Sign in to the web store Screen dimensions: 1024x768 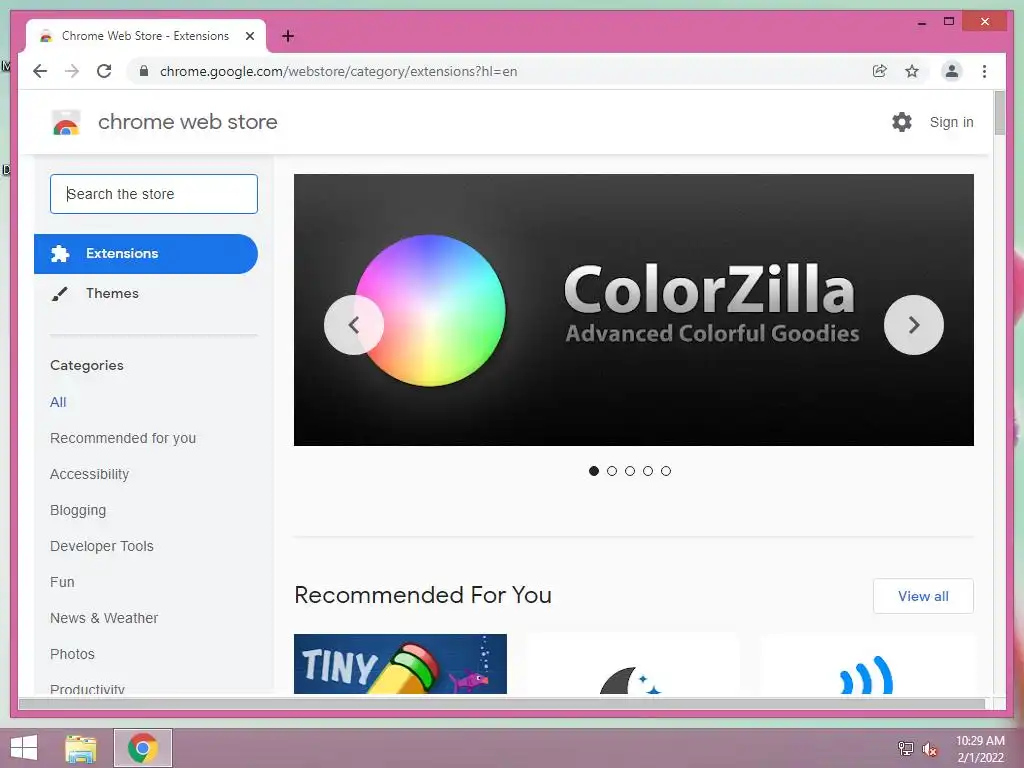952,122
